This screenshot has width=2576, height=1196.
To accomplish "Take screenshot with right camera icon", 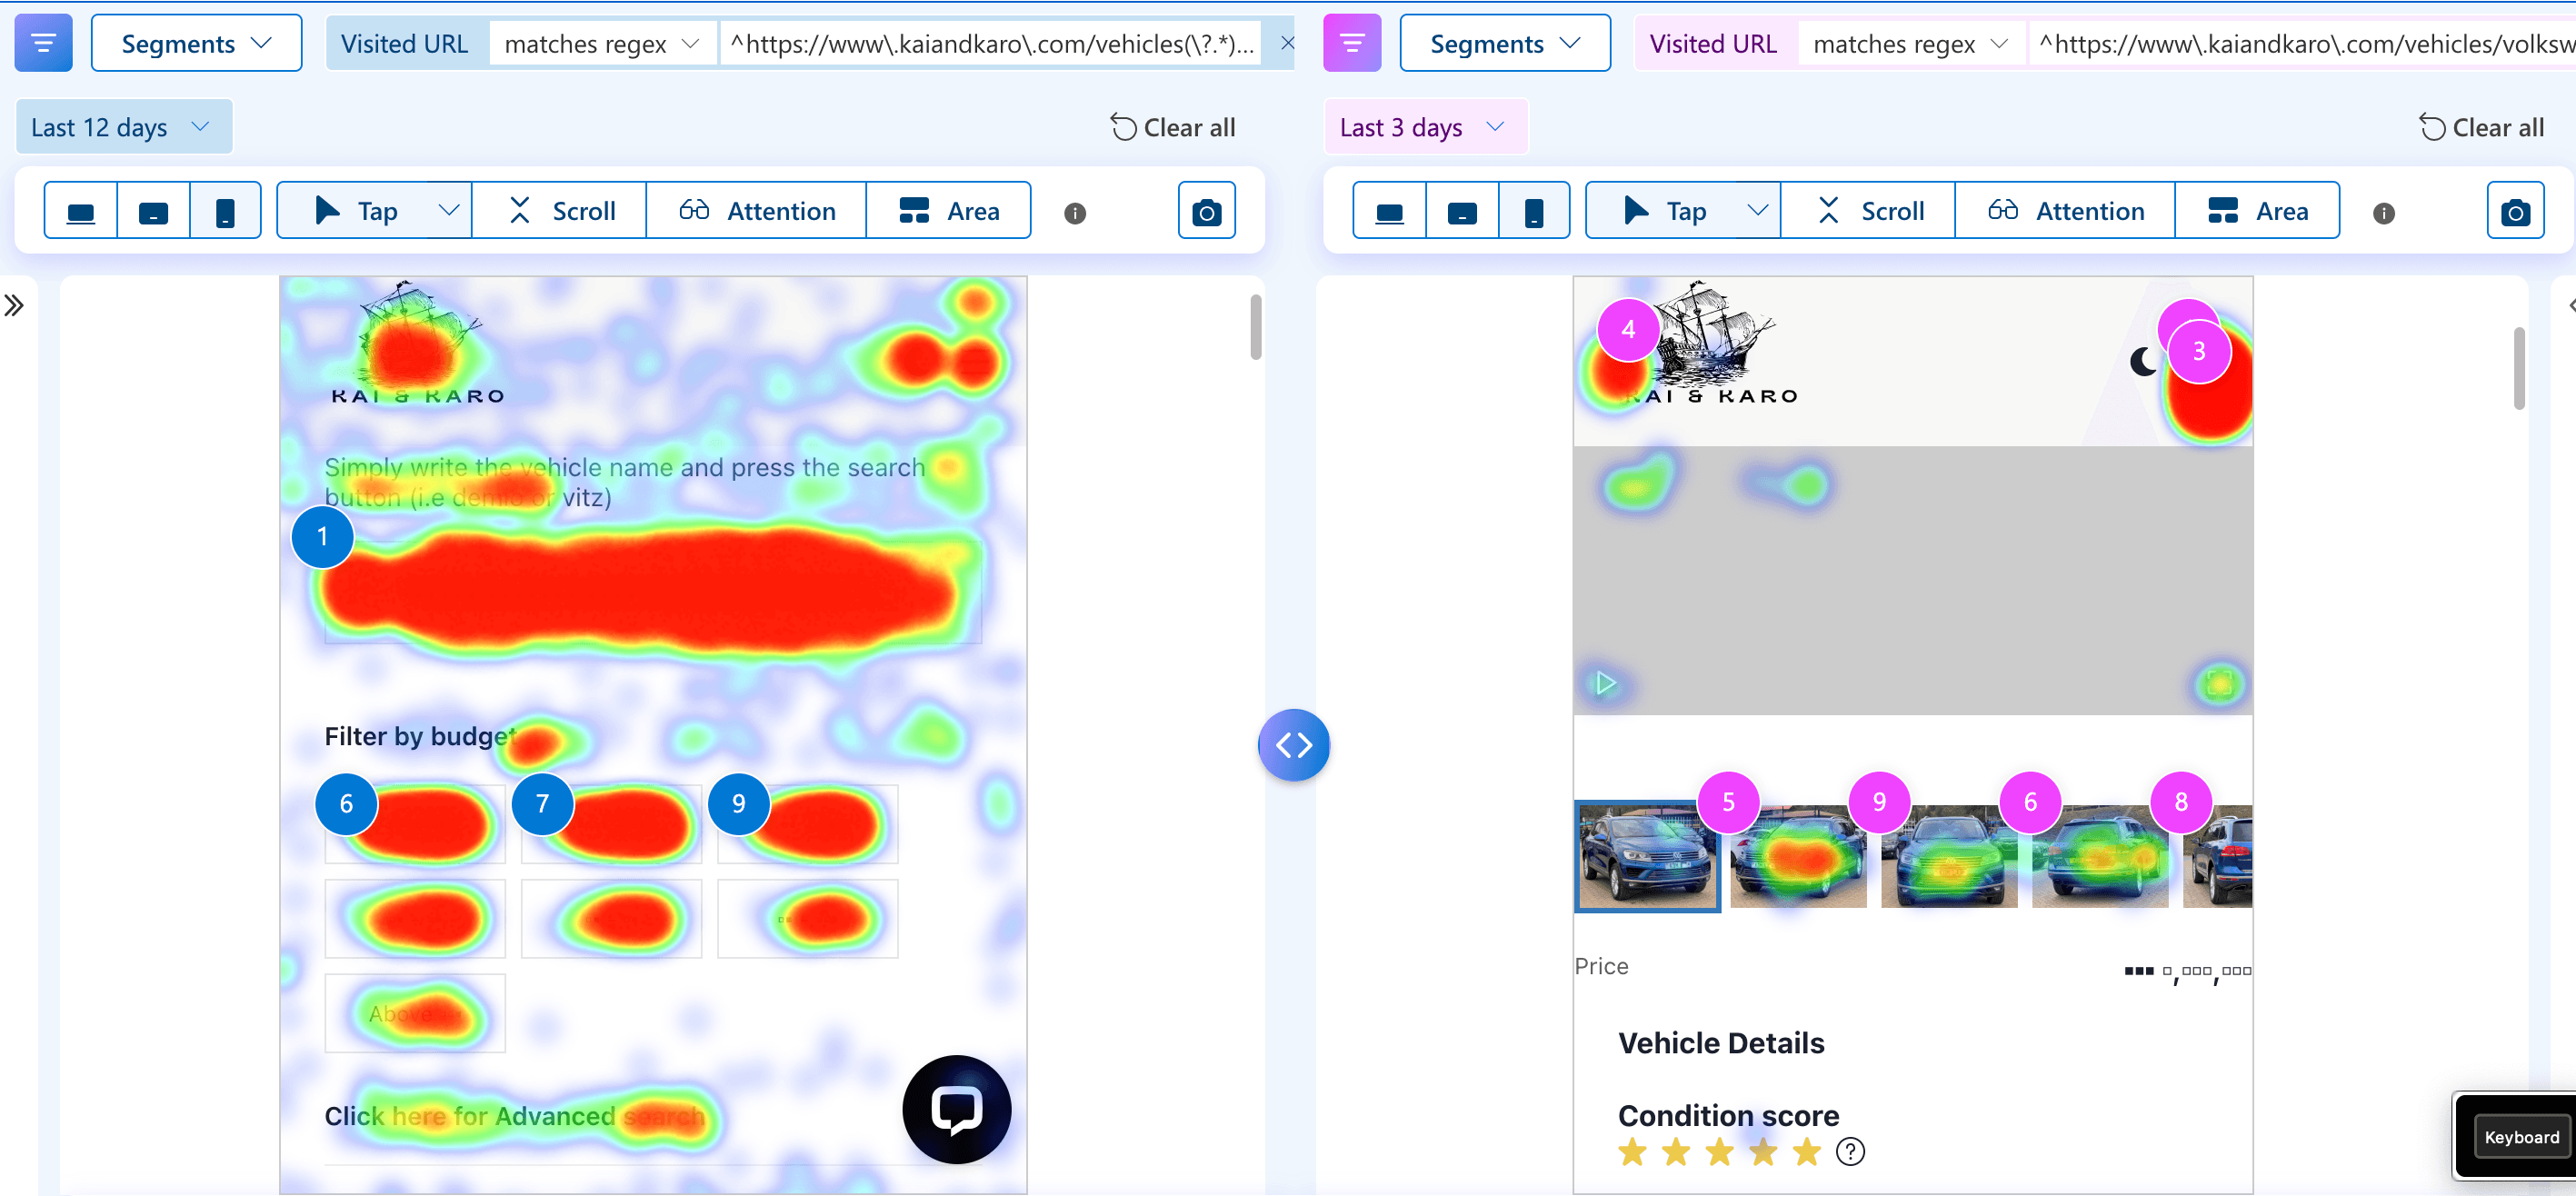I will 2514,211.
